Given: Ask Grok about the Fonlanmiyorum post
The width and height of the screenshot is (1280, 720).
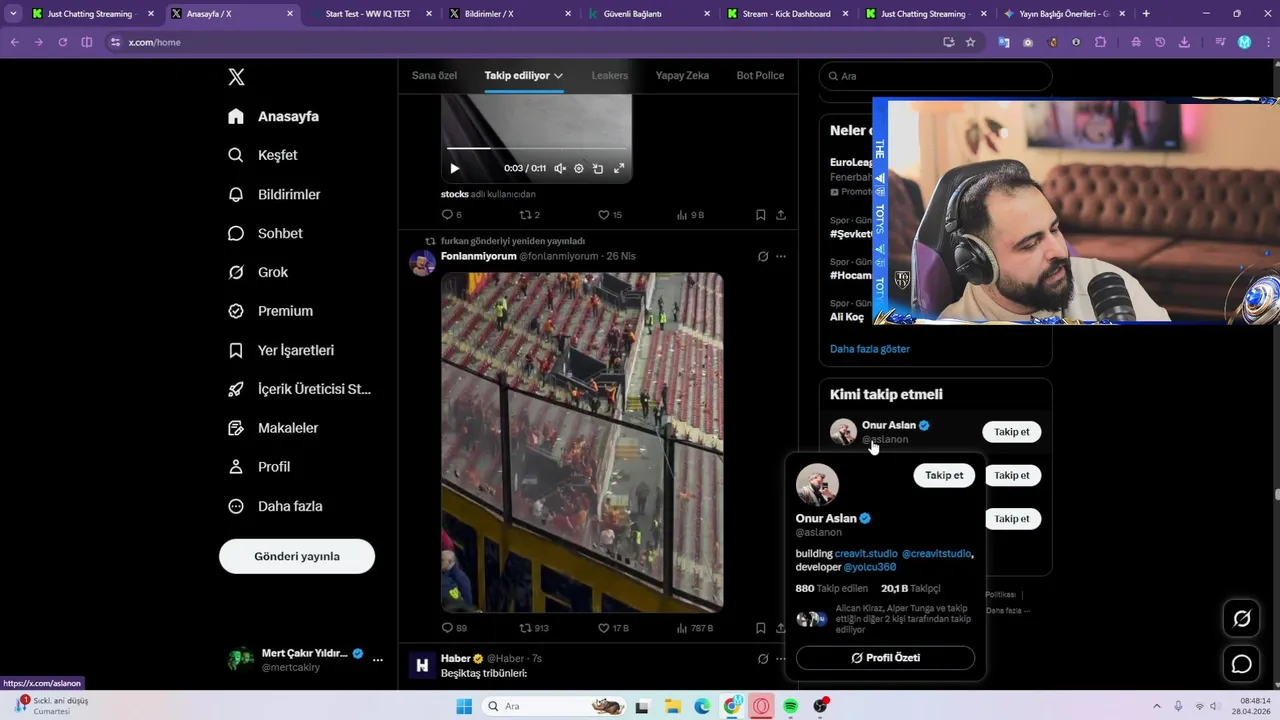Looking at the screenshot, I should click(763, 256).
